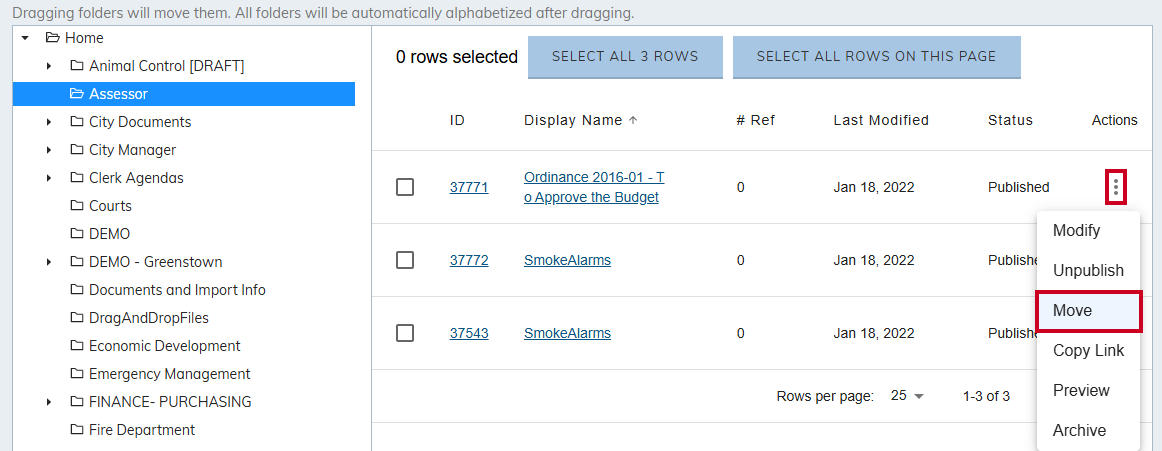Click the Display Name sort arrow
This screenshot has height=451, width=1162.
tap(633, 120)
